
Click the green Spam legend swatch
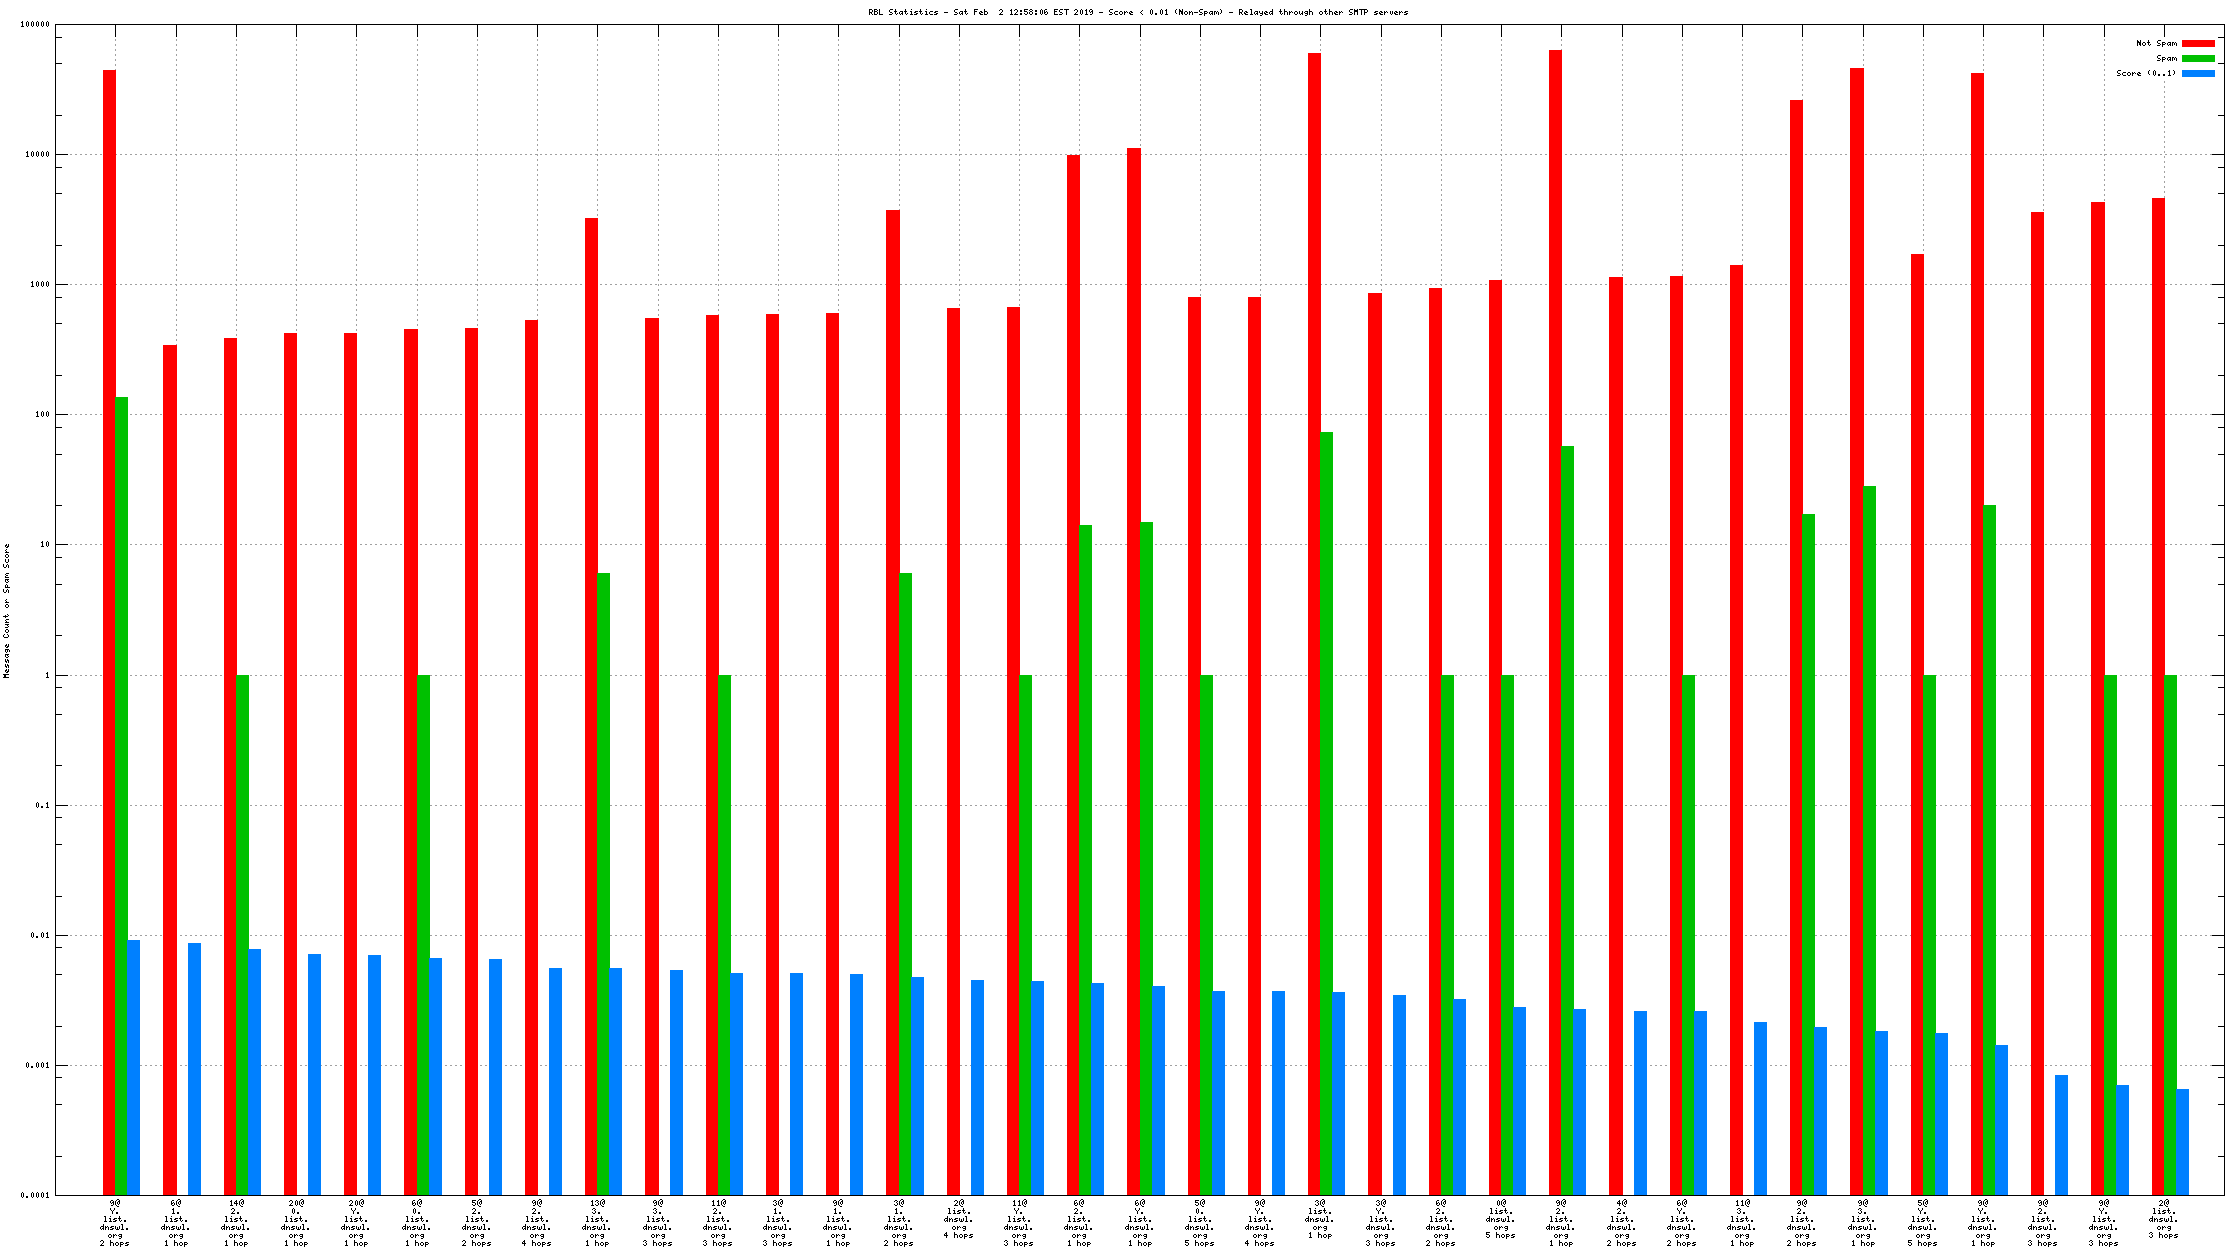click(2198, 58)
